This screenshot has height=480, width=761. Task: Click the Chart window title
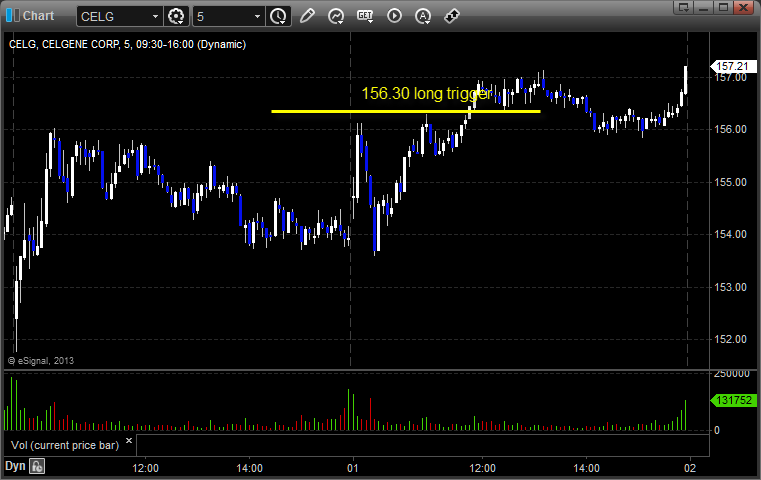[x=38, y=16]
